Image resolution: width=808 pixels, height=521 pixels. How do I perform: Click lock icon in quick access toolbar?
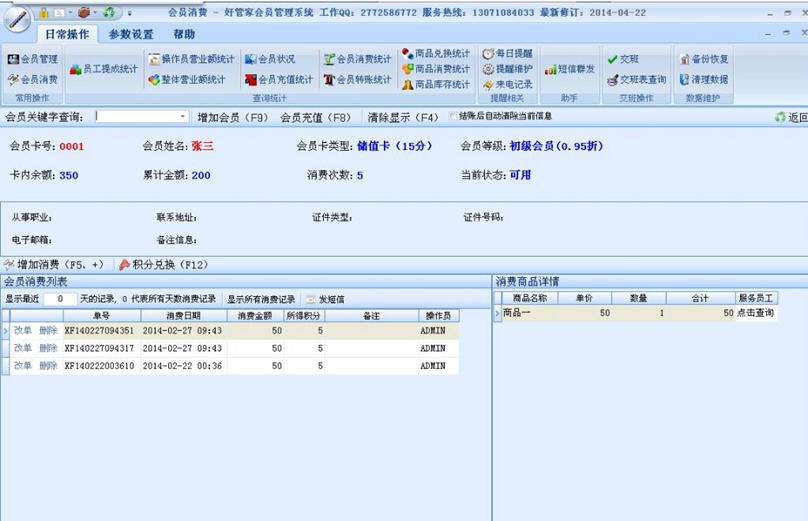(43, 12)
